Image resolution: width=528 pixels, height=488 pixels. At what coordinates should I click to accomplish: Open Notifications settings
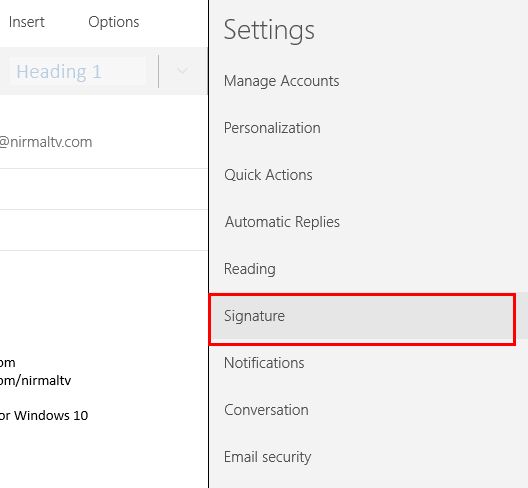point(264,363)
